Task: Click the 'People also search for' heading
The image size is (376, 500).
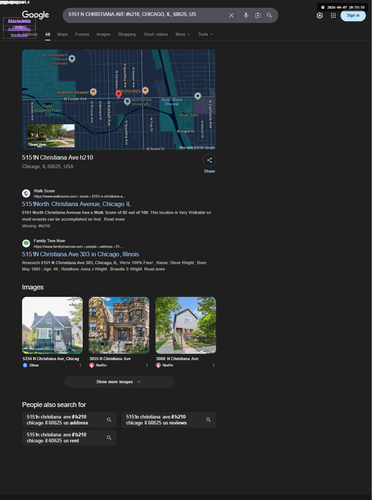Action: coord(54,405)
